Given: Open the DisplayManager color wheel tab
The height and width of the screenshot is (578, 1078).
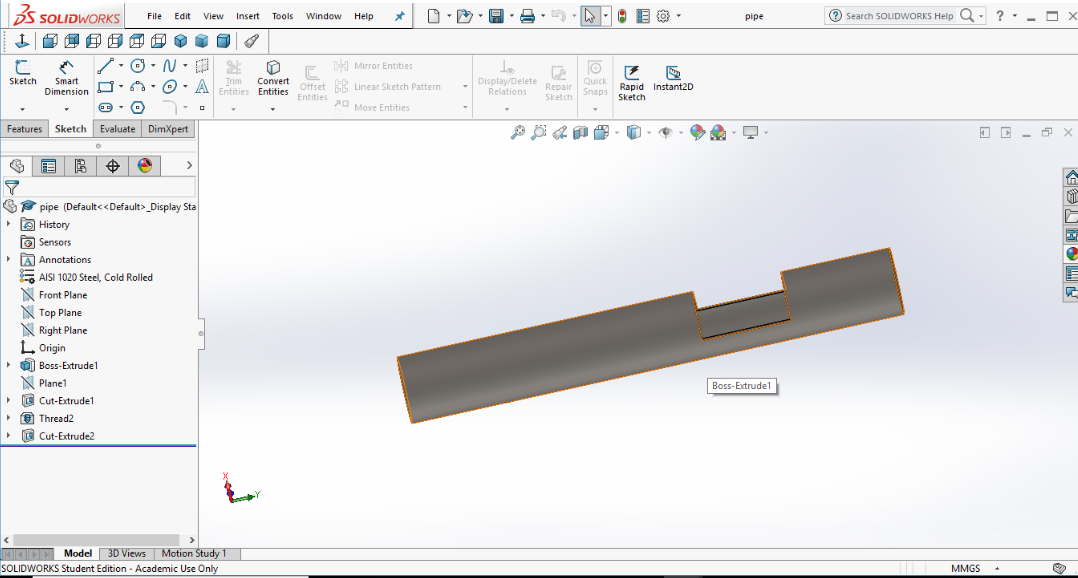Looking at the screenshot, I should point(144,166).
